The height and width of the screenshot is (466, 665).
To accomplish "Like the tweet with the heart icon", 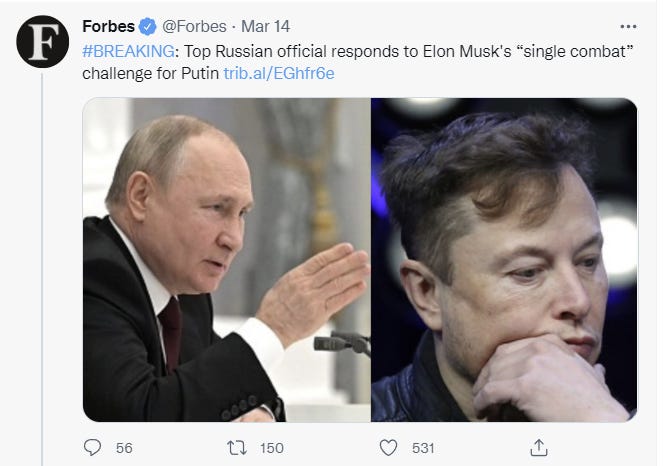I will 388,447.
